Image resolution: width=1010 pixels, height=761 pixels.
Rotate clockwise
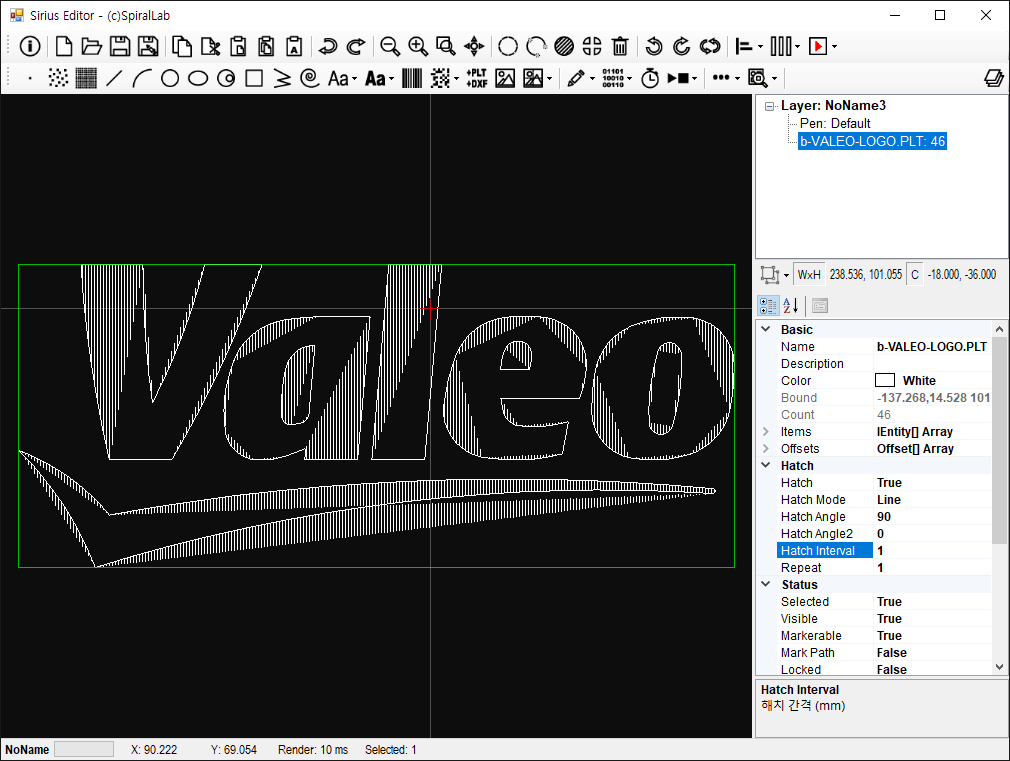click(x=681, y=46)
